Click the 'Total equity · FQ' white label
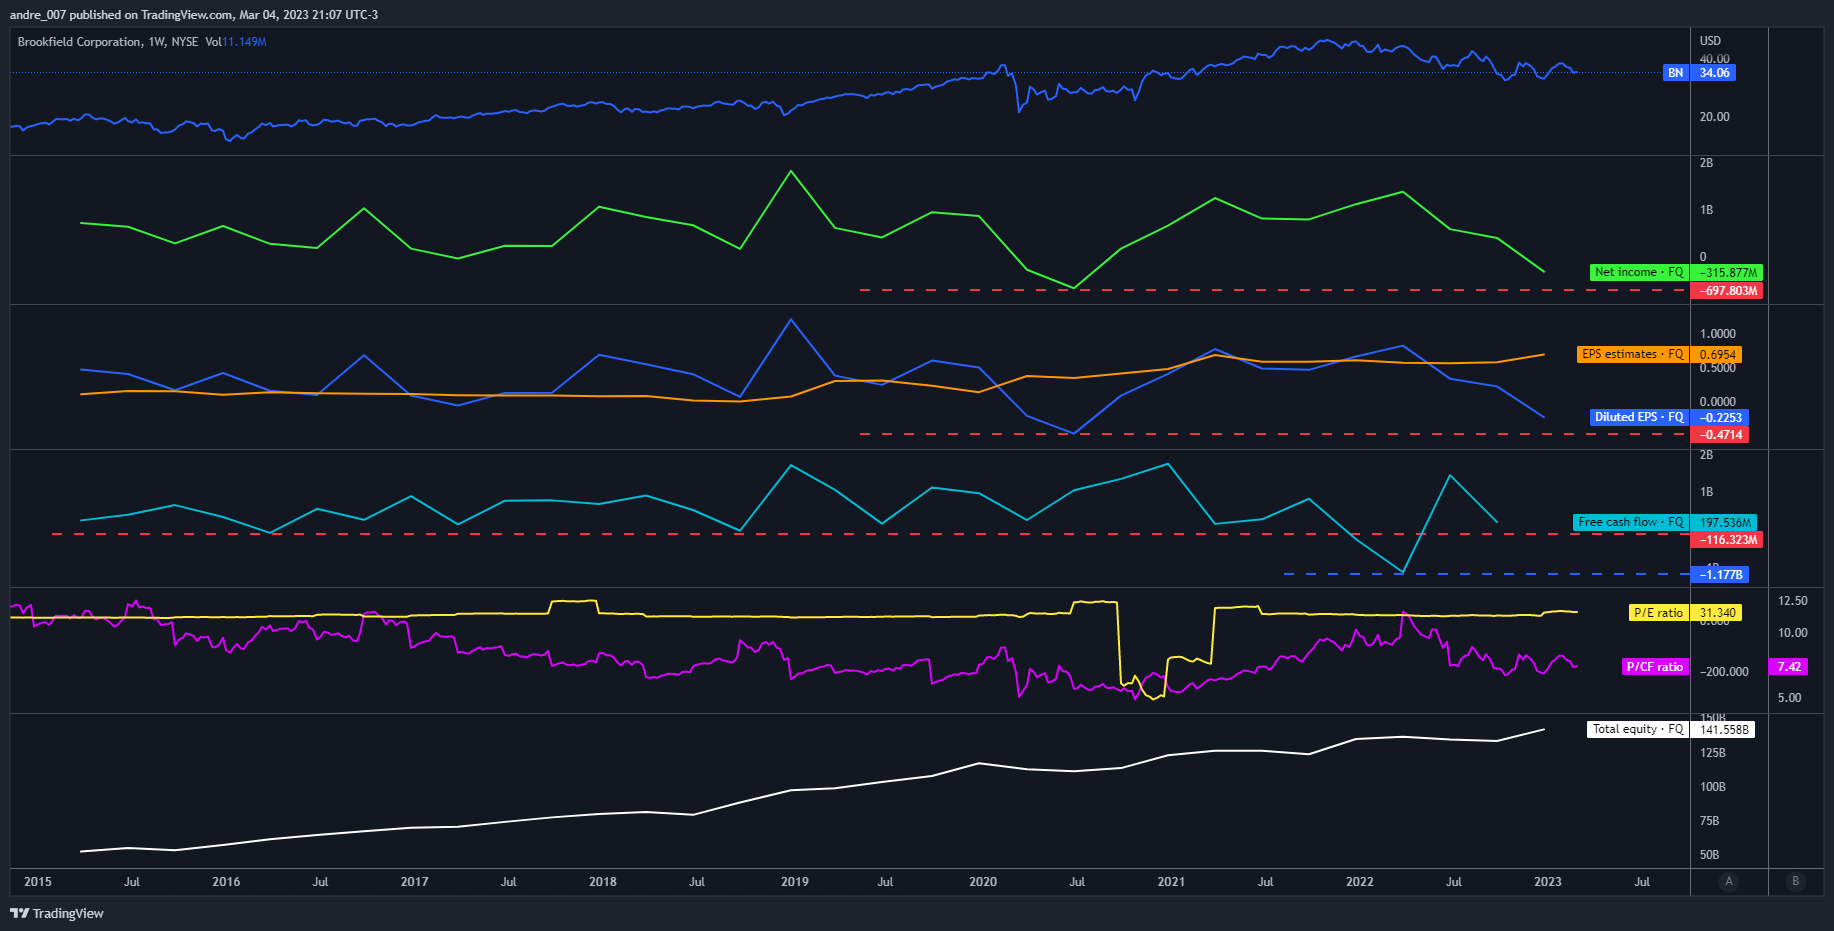 tap(1638, 729)
